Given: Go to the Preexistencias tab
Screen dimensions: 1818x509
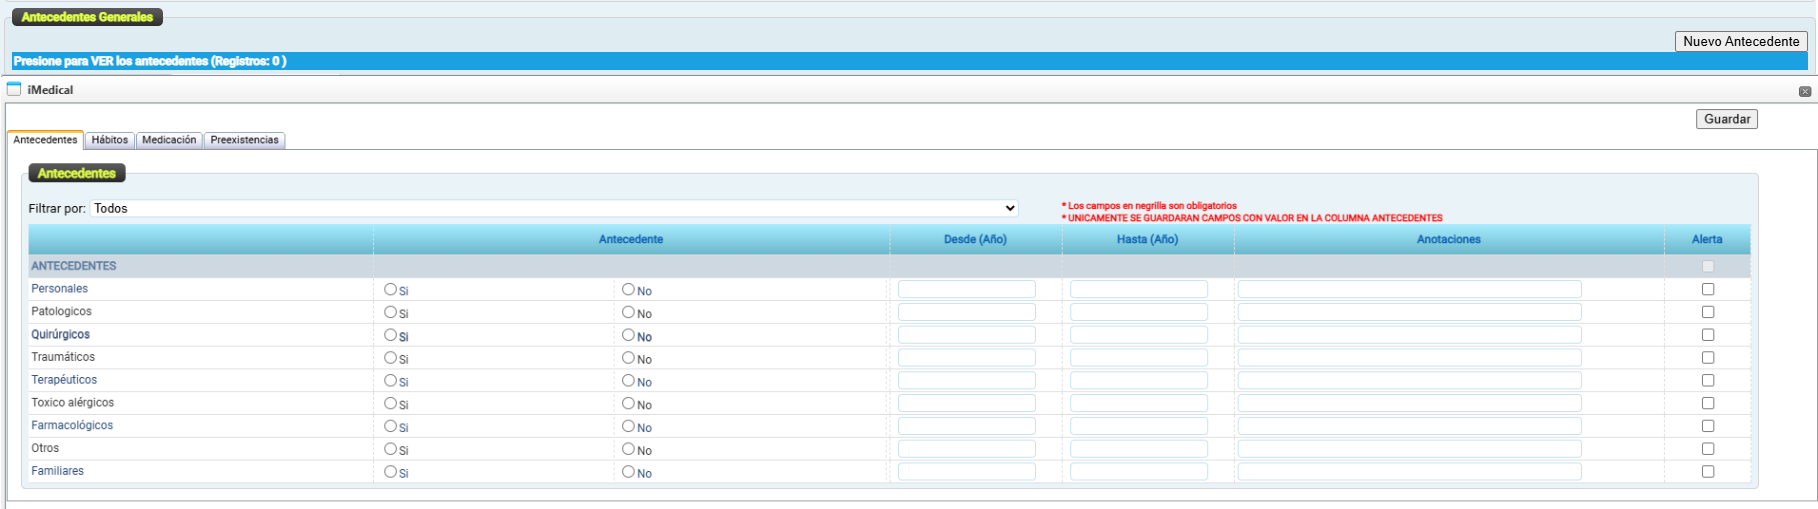Looking at the screenshot, I should pyautogui.click(x=244, y=140).
